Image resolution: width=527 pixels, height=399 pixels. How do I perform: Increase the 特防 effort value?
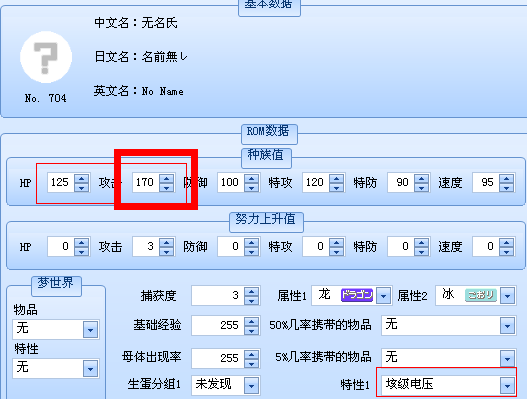click(x=421, y=242)
